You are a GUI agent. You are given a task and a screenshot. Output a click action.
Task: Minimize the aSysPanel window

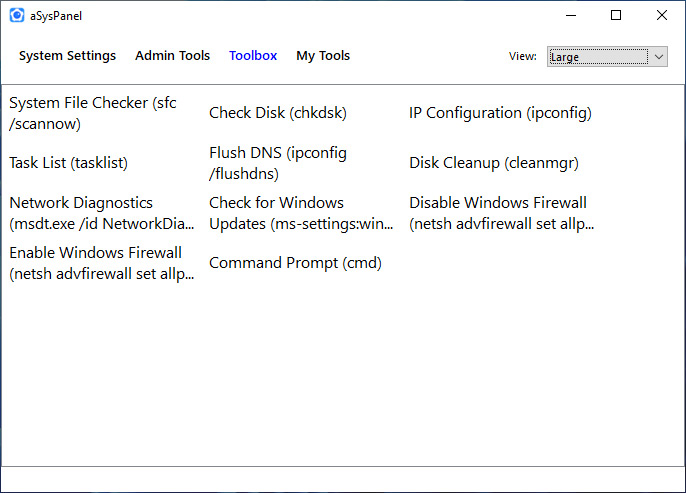point(570,15)
